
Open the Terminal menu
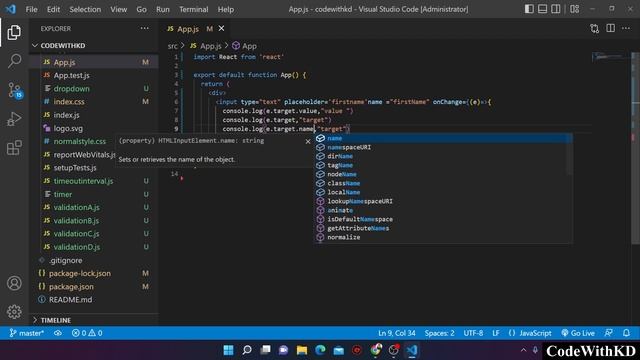click(x=193, y=9)
